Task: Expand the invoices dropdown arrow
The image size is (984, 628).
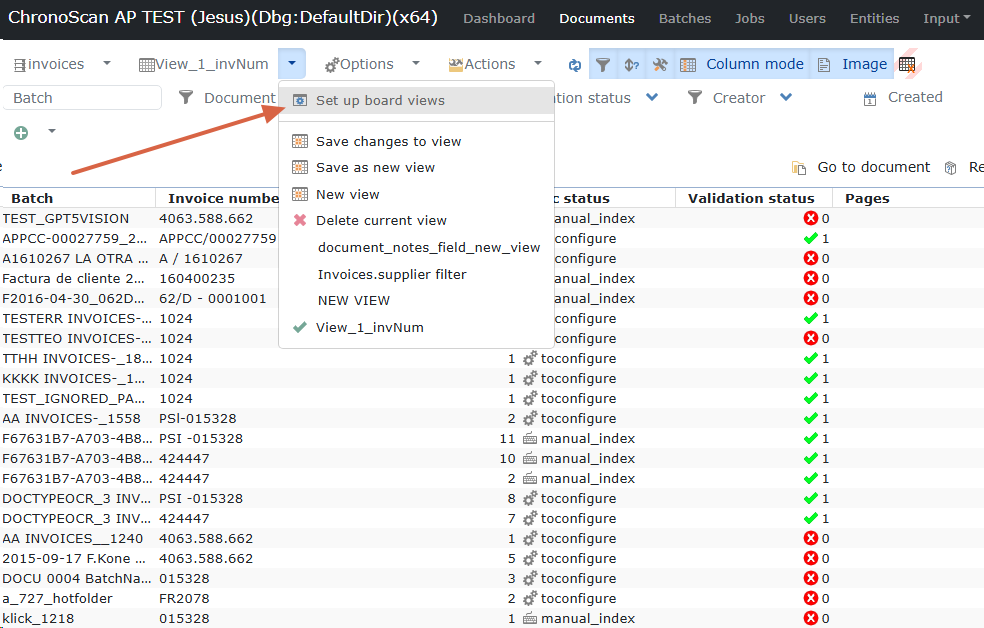Action: (106, 64)
